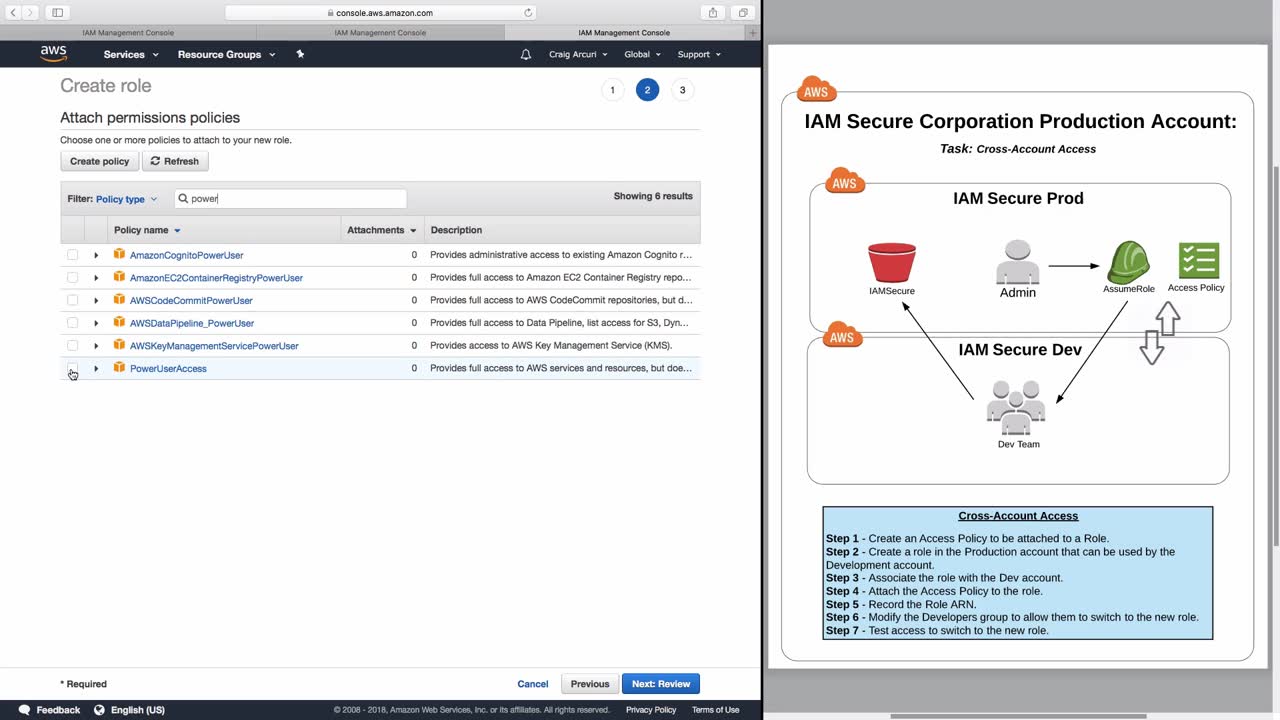
Task: Click the Admin user icon in diagram
Action: (1018, 262)
